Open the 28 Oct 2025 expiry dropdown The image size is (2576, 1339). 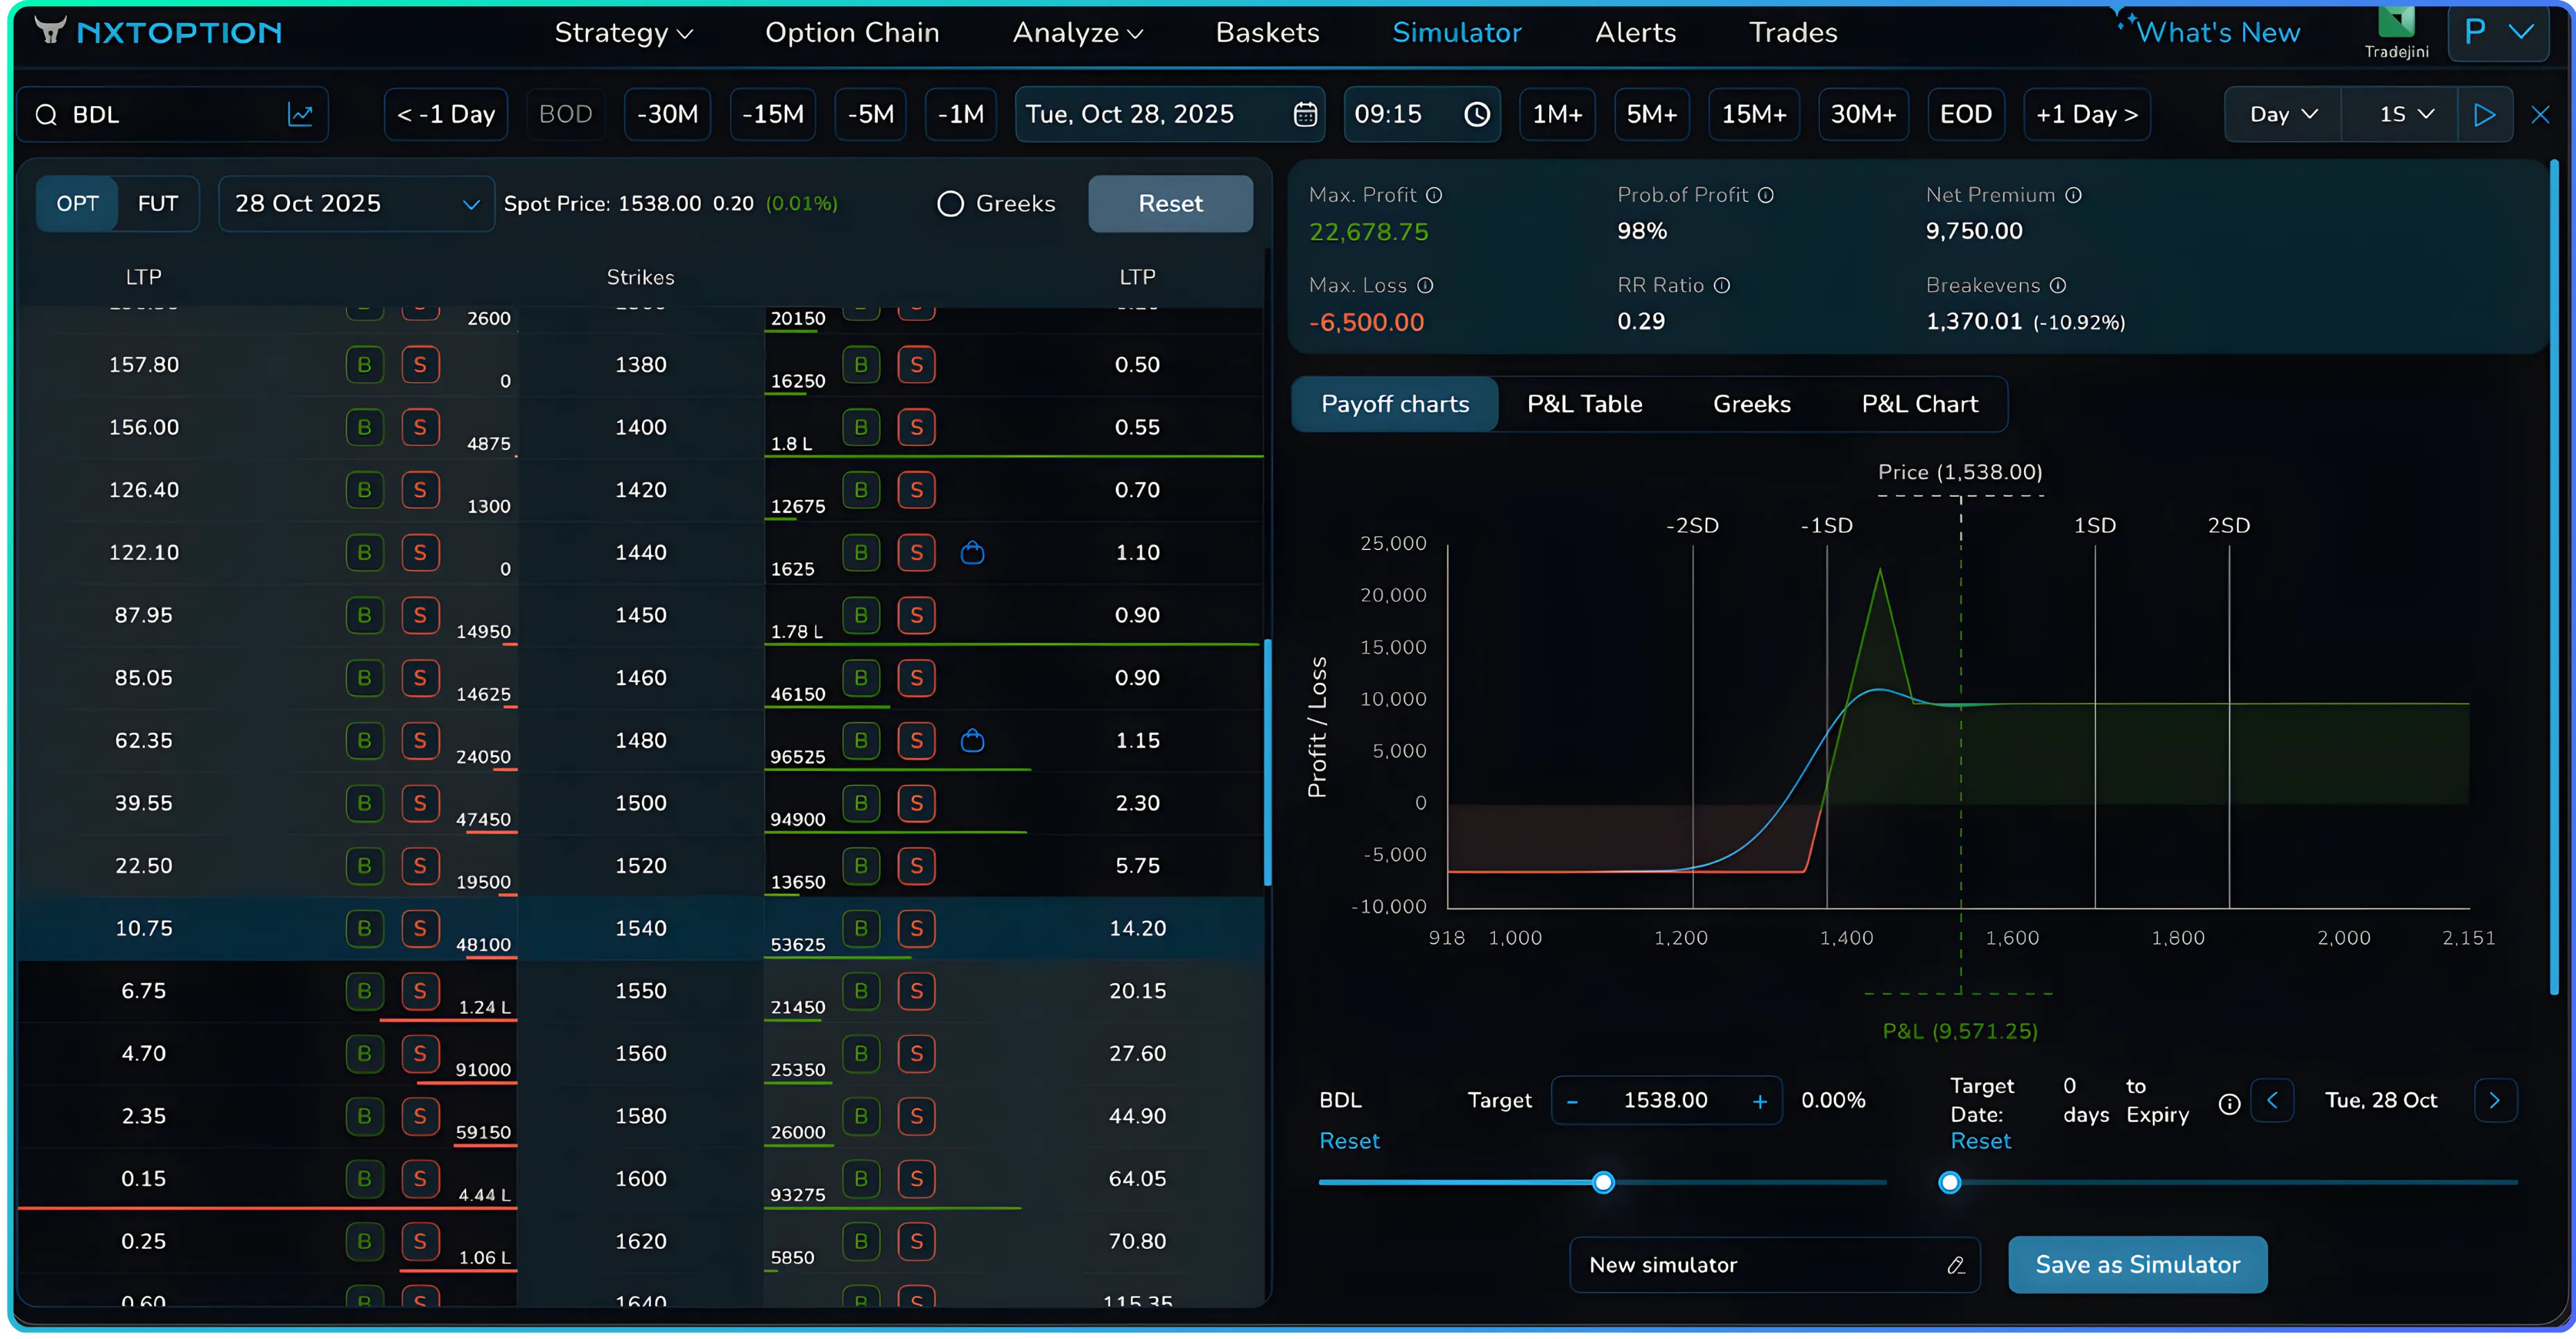pyautogui.click(x=356, y=203)
